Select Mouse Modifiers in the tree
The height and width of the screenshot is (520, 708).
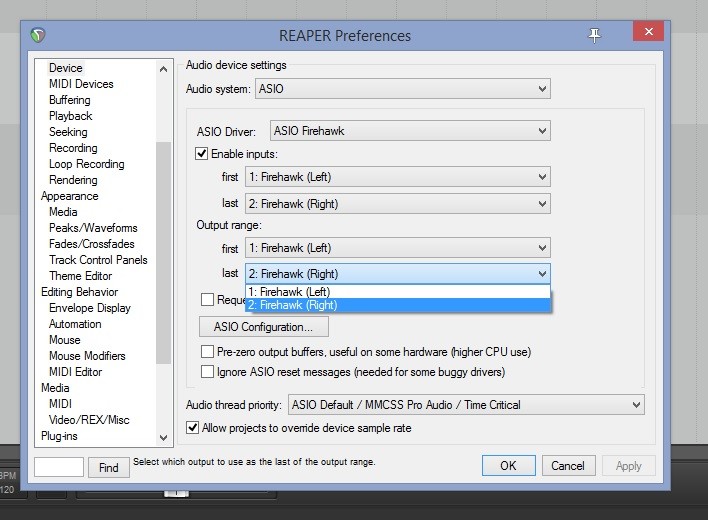tap(87, 356)
